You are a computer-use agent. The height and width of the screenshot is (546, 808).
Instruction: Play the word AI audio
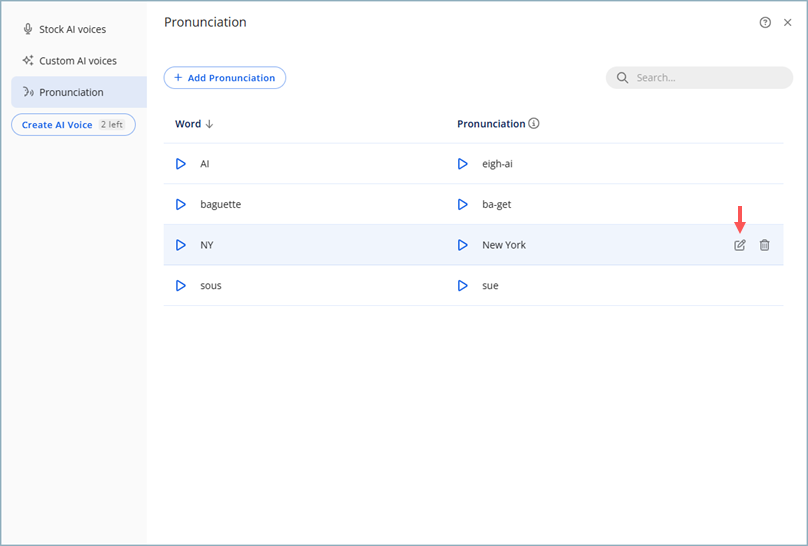tap(181, 164)
